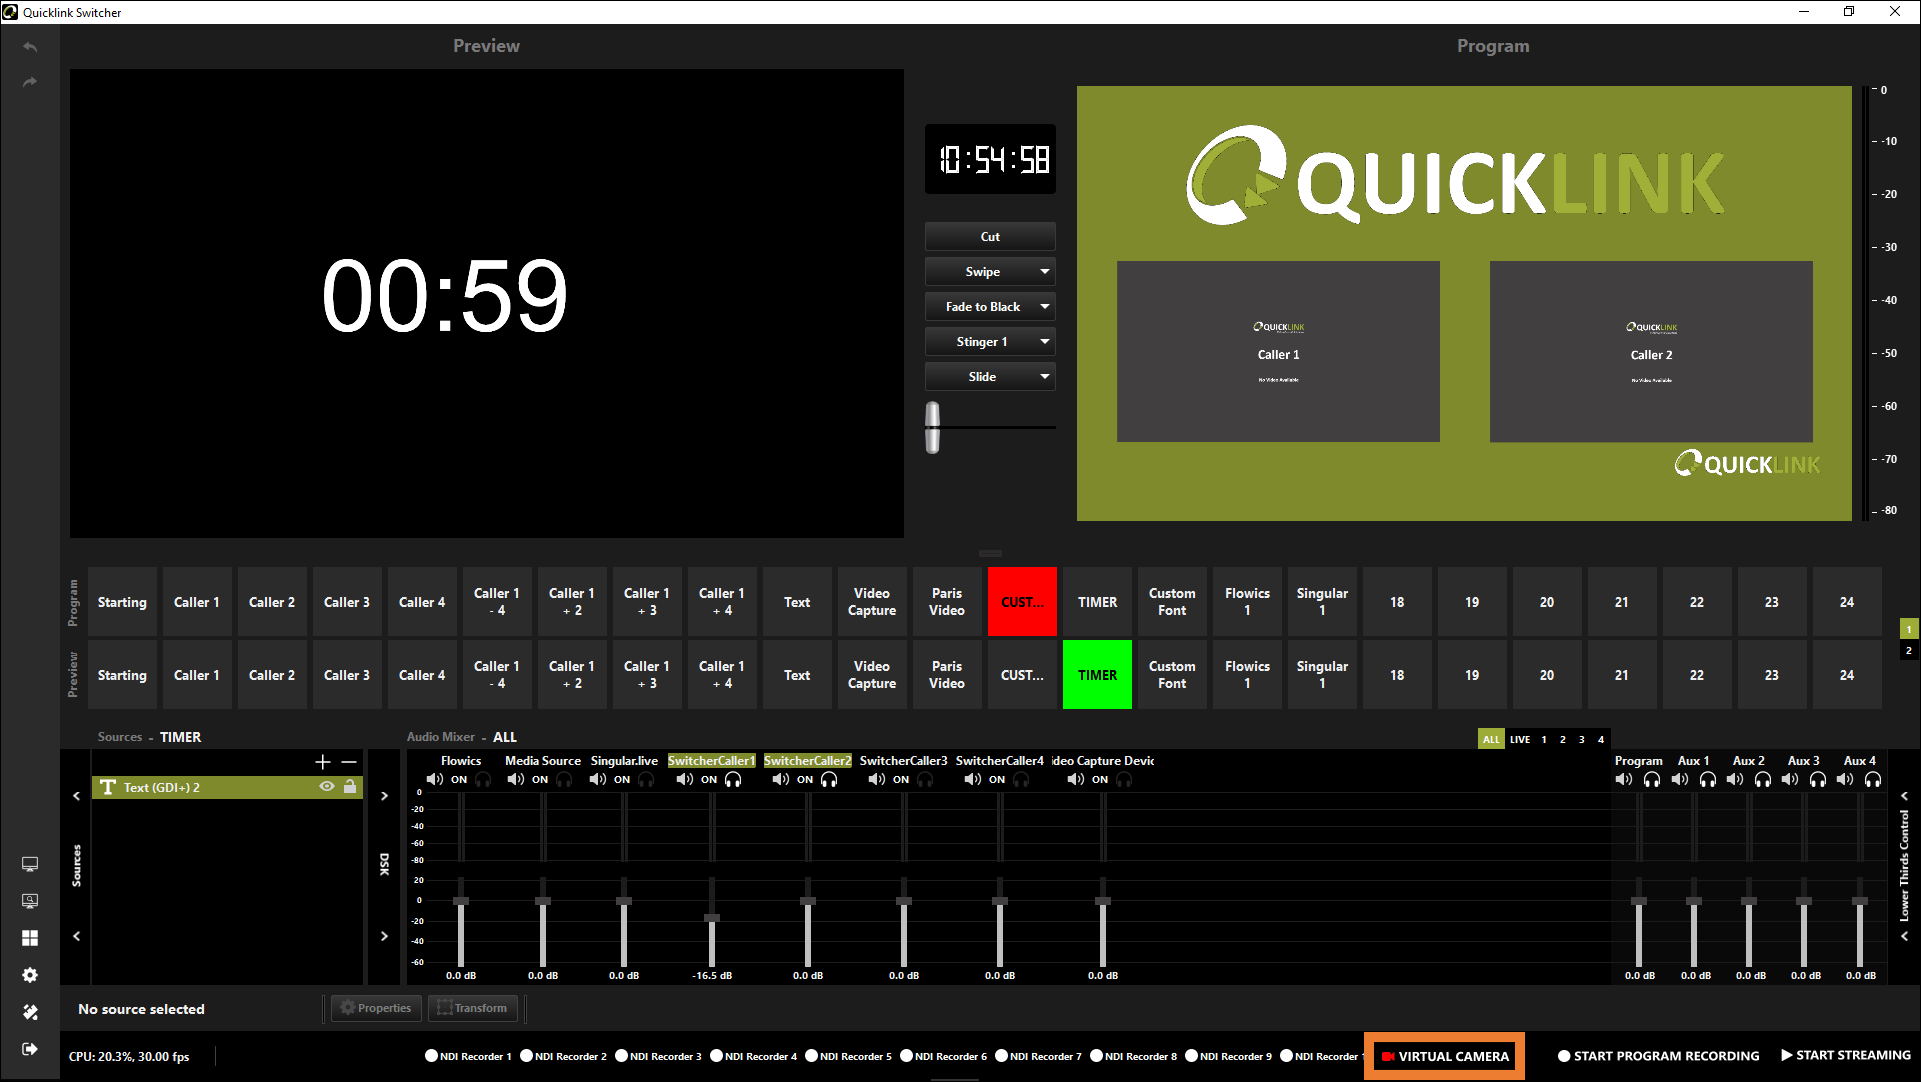Open the grid layout icon in sidebar

coord(30,938)
